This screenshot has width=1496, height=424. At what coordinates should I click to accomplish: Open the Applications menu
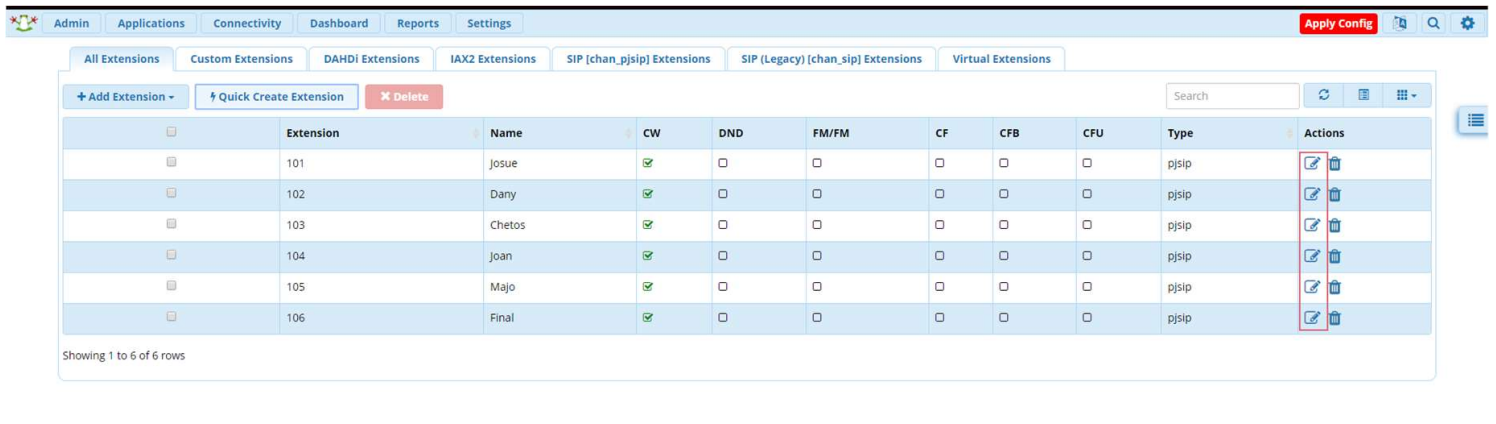[x=151, y=23]
